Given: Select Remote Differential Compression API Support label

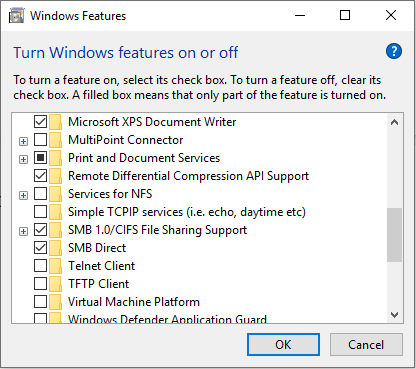Looking at the screenshot, I should (x=189, y=176).
